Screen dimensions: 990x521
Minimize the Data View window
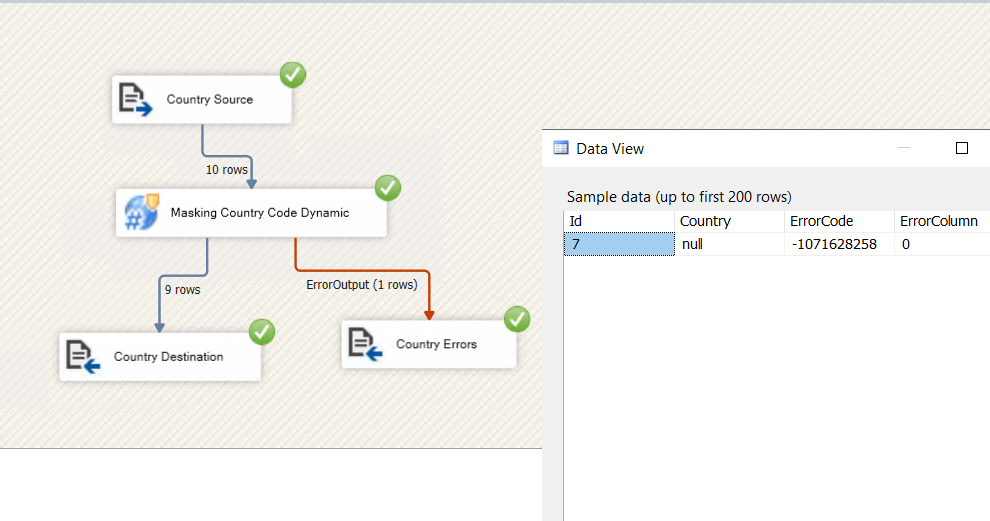tap(904, 148)
